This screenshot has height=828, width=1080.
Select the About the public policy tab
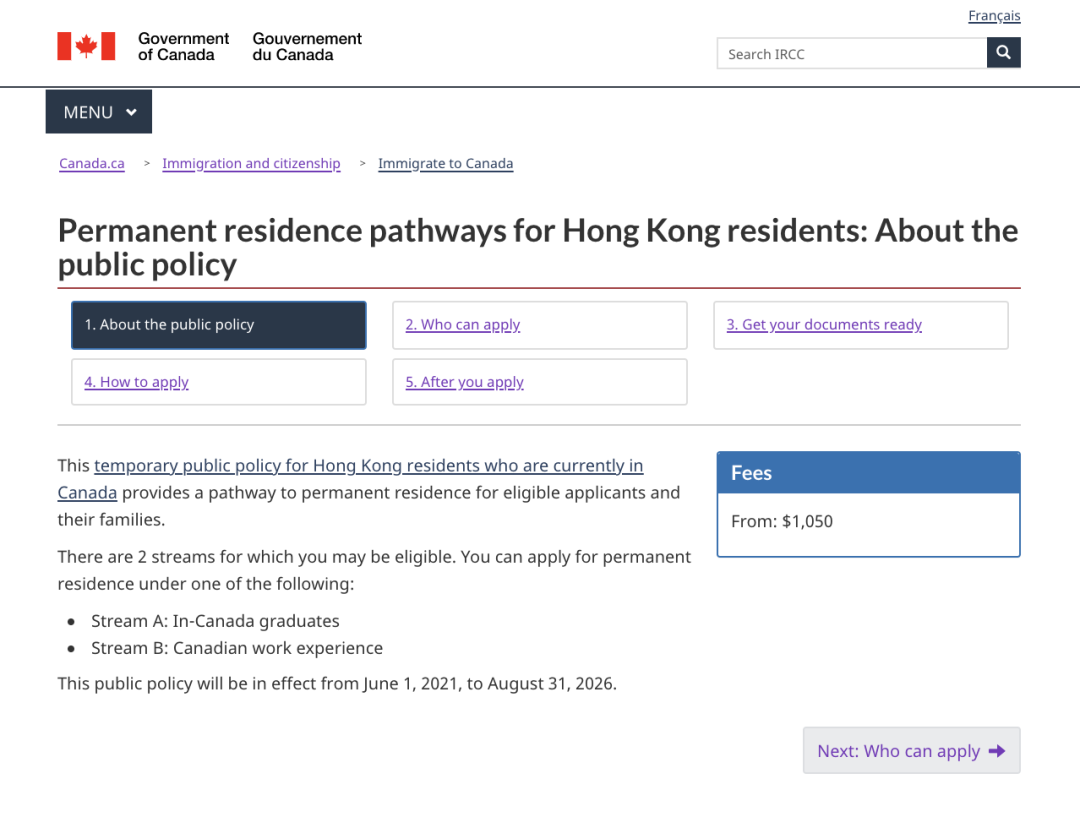[x=218, y=325]
